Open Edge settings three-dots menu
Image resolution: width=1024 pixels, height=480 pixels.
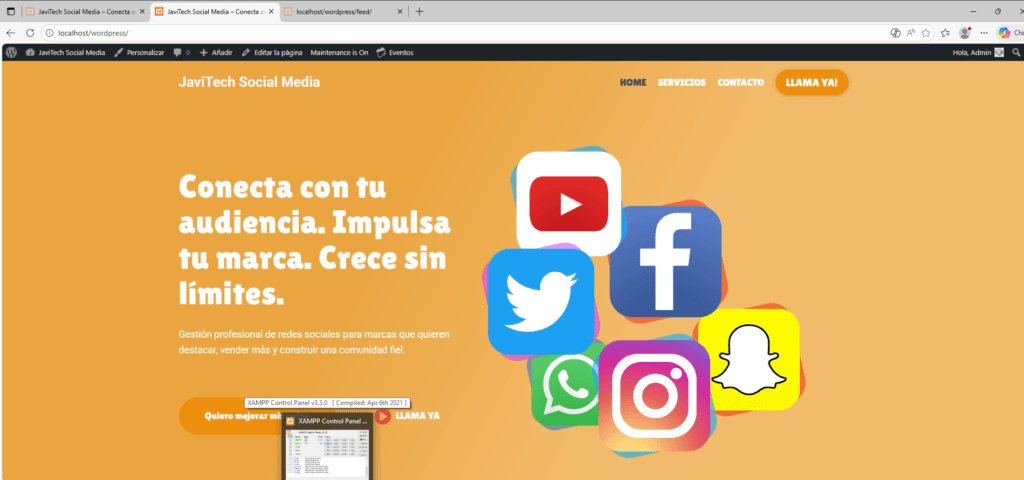coord(983,33)
